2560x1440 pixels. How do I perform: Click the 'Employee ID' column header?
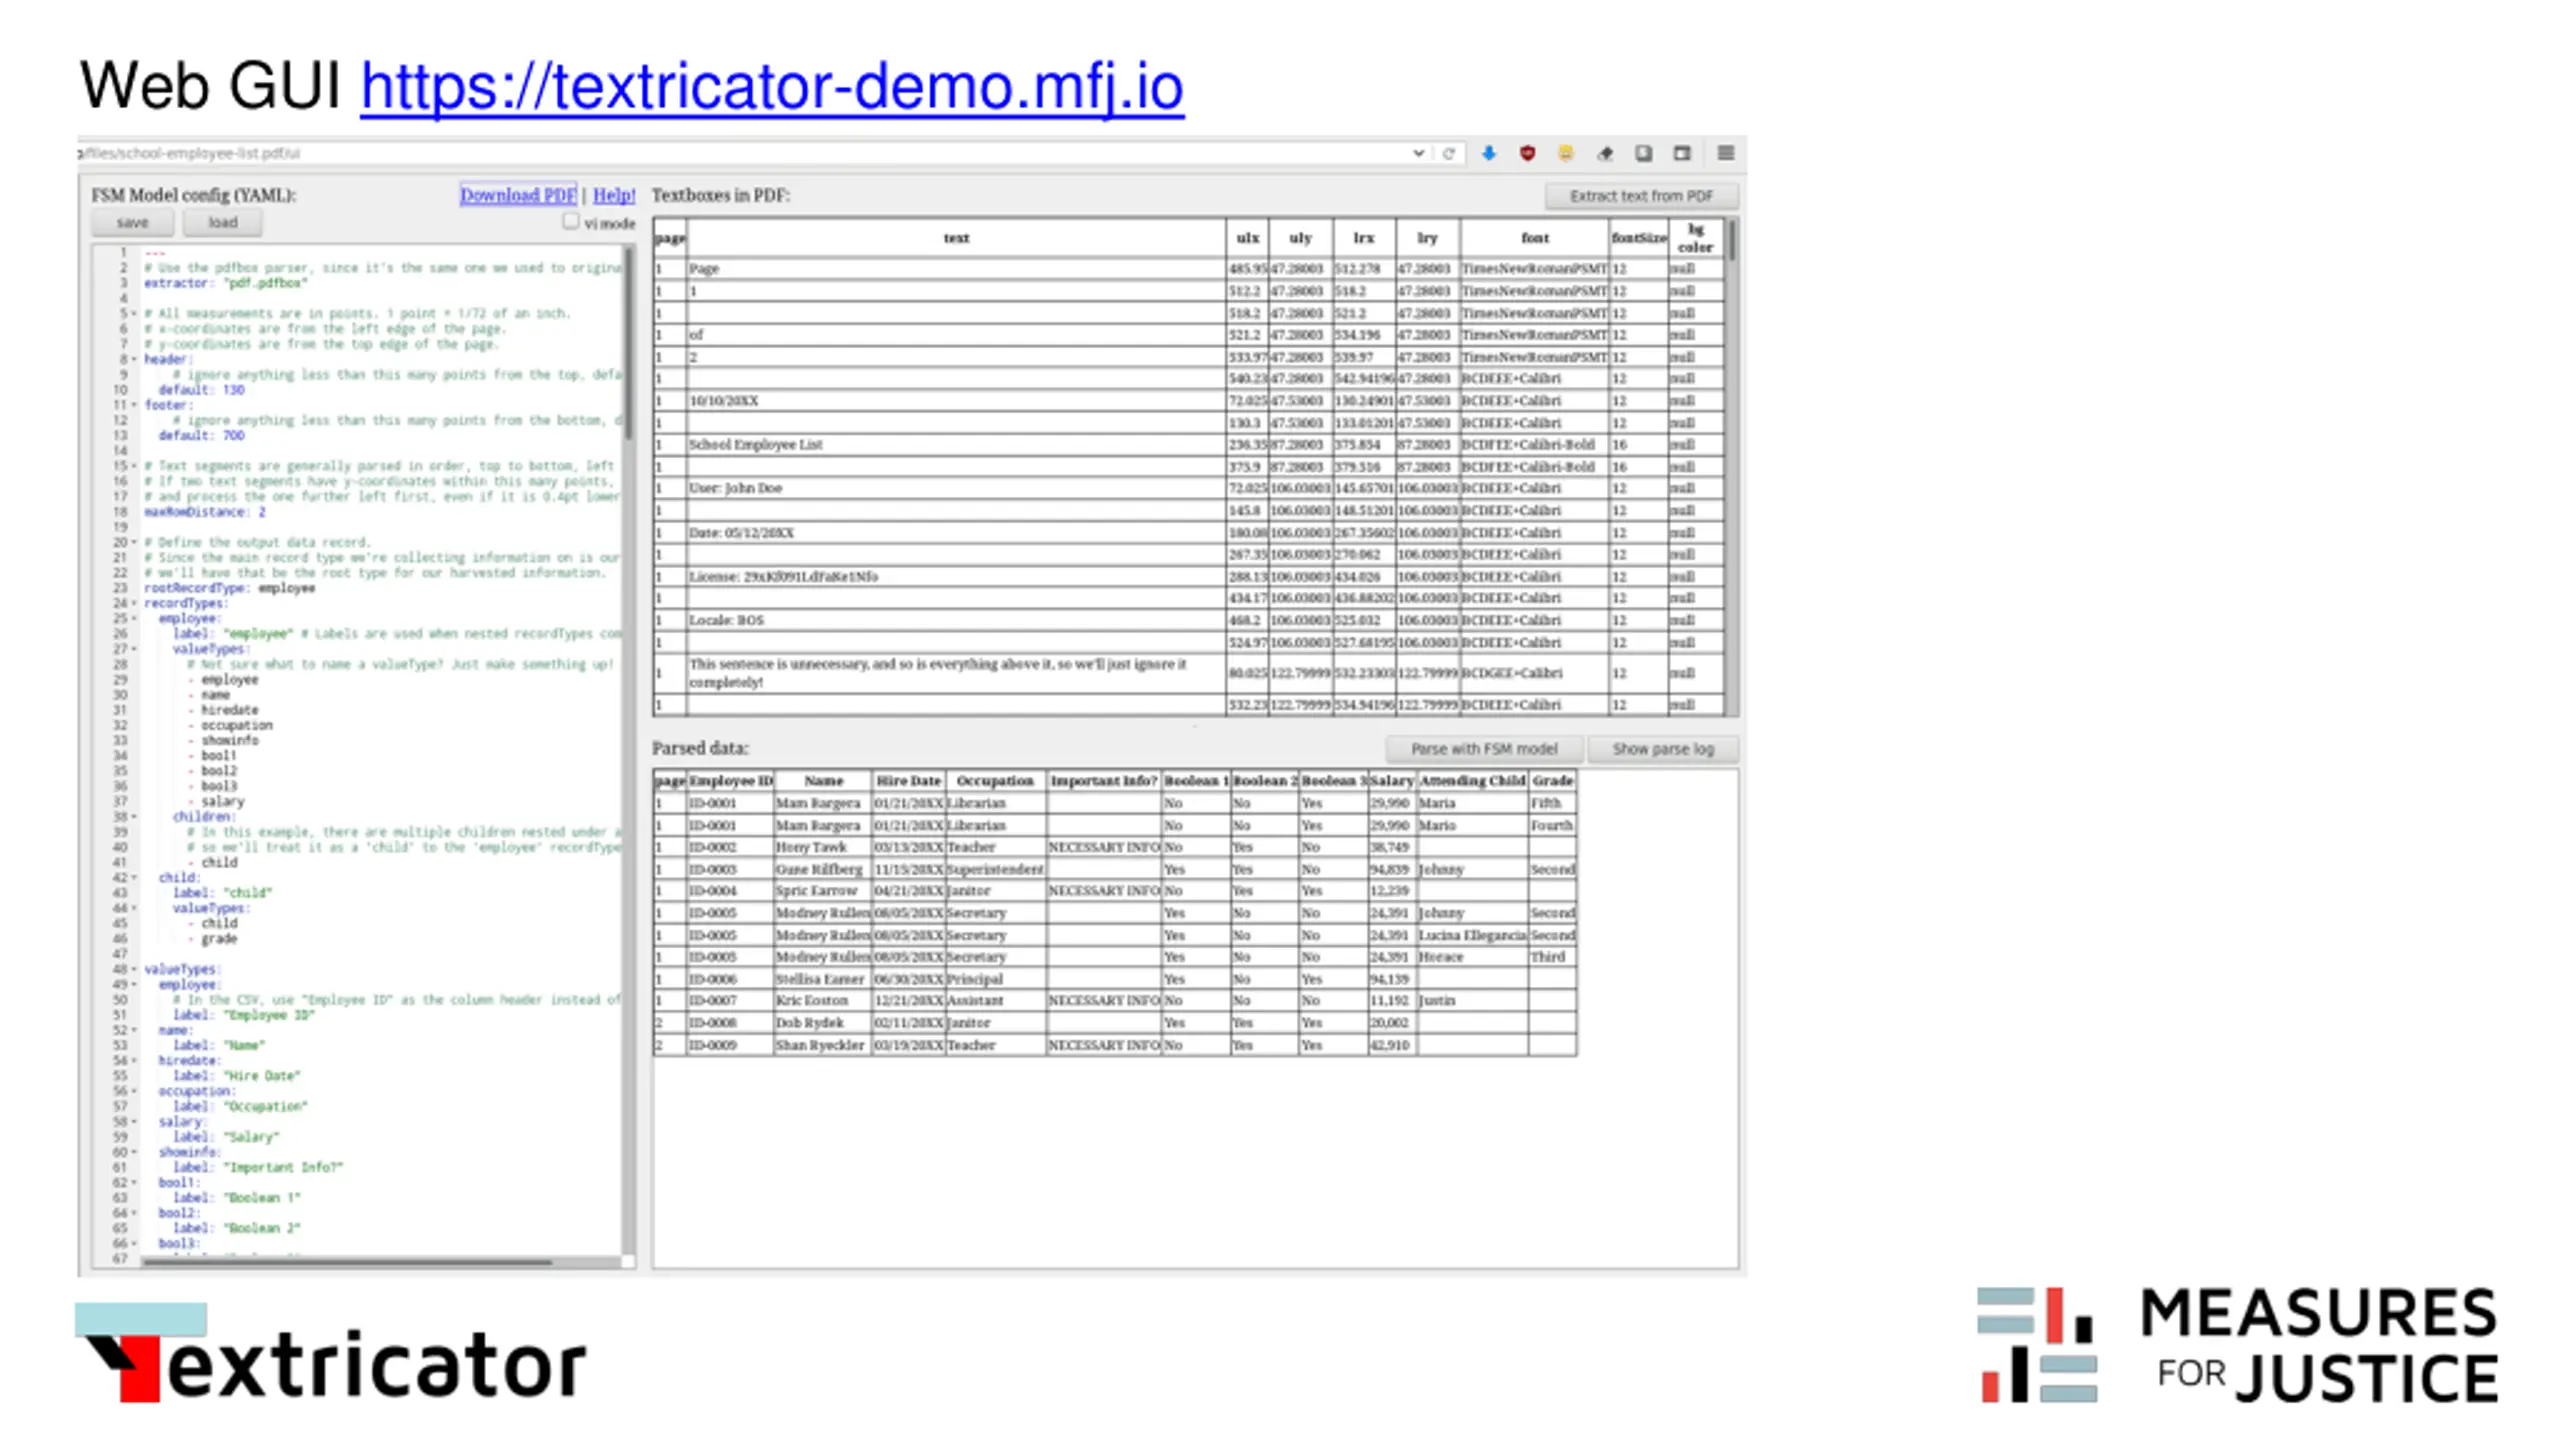731,781
